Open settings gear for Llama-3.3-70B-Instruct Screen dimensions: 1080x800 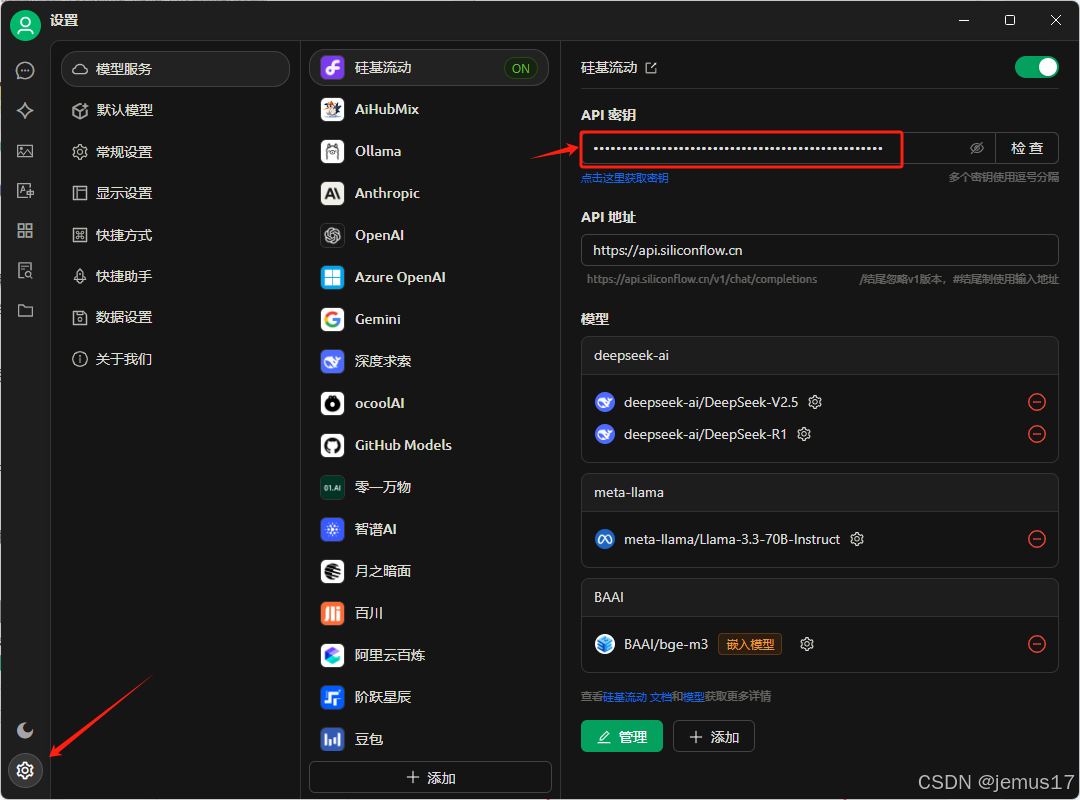click(x=857, y=539)
